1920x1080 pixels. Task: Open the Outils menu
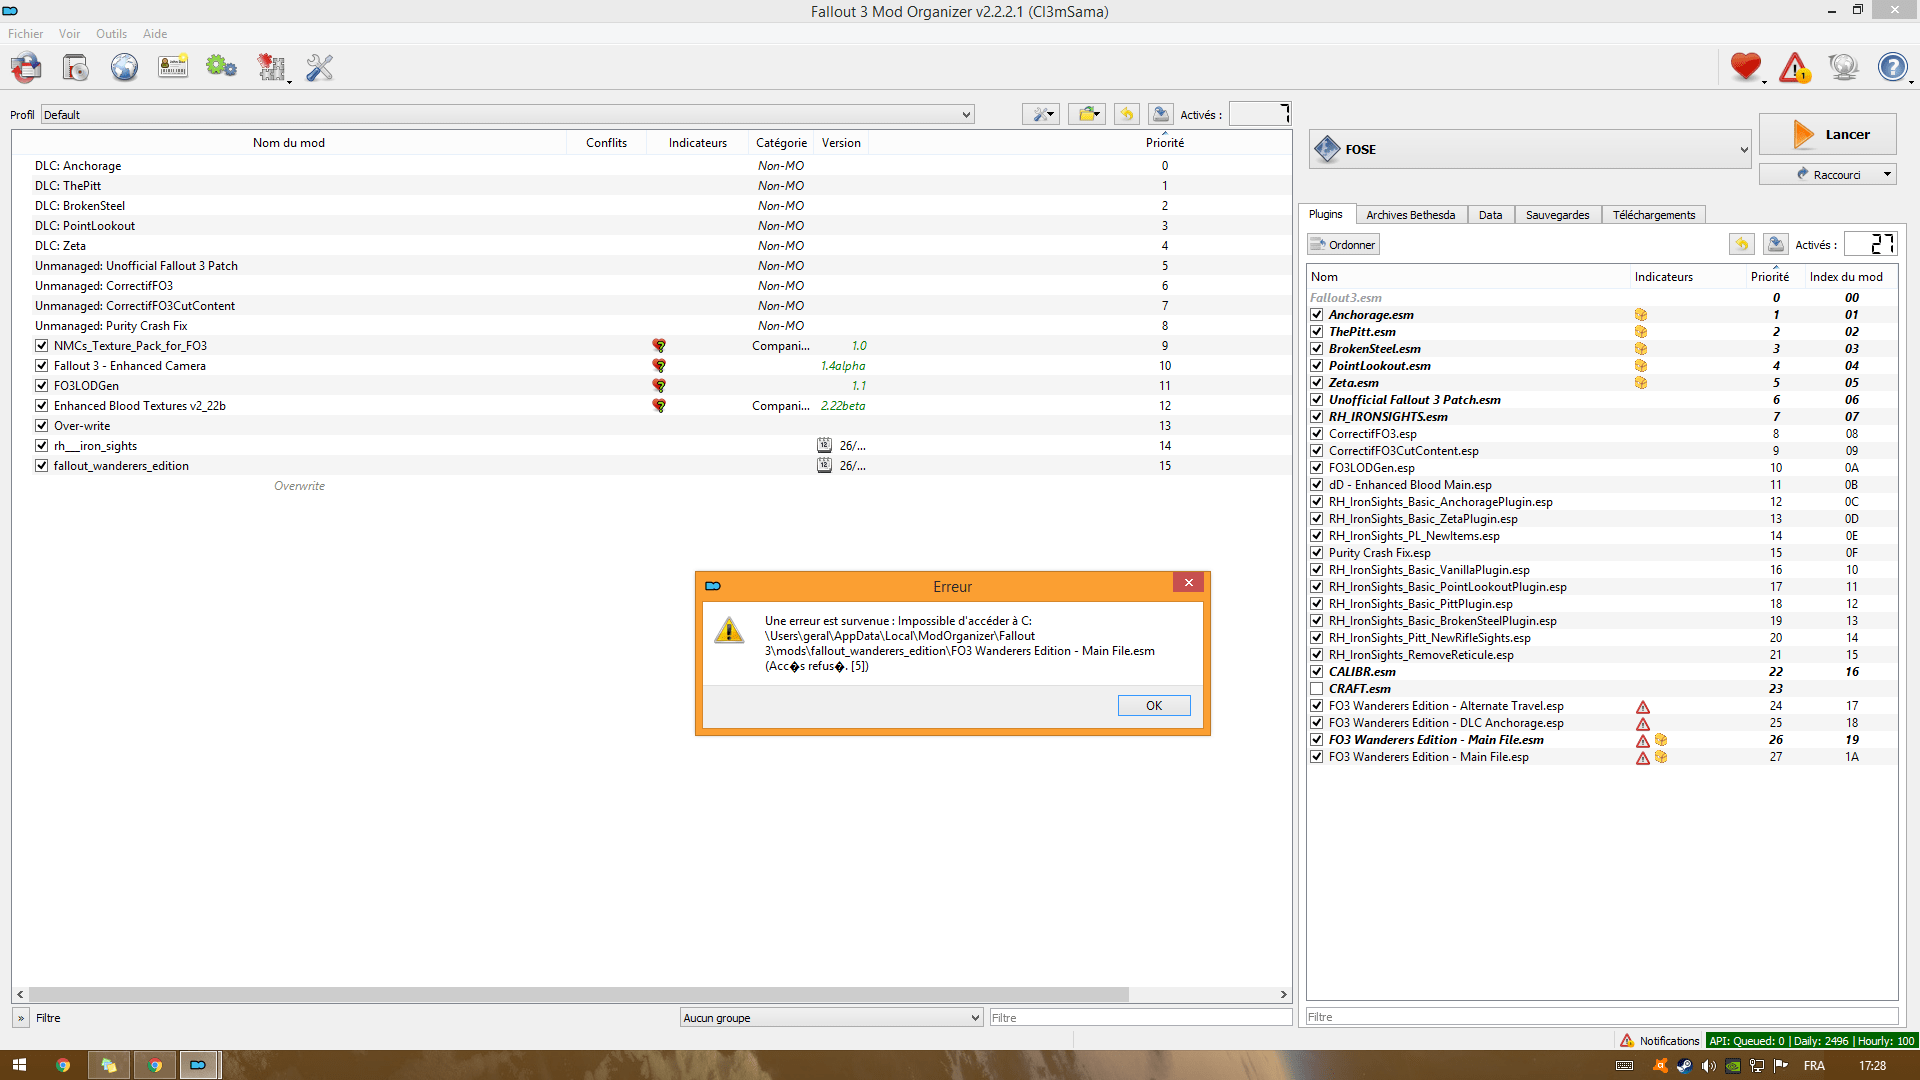pyautogui.click(x=111, y=34)
